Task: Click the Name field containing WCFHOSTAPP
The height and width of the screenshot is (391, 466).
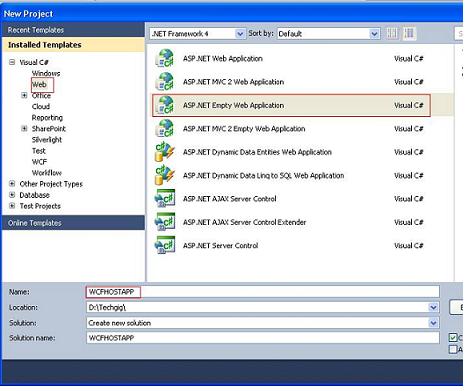Action: point(263,292)
